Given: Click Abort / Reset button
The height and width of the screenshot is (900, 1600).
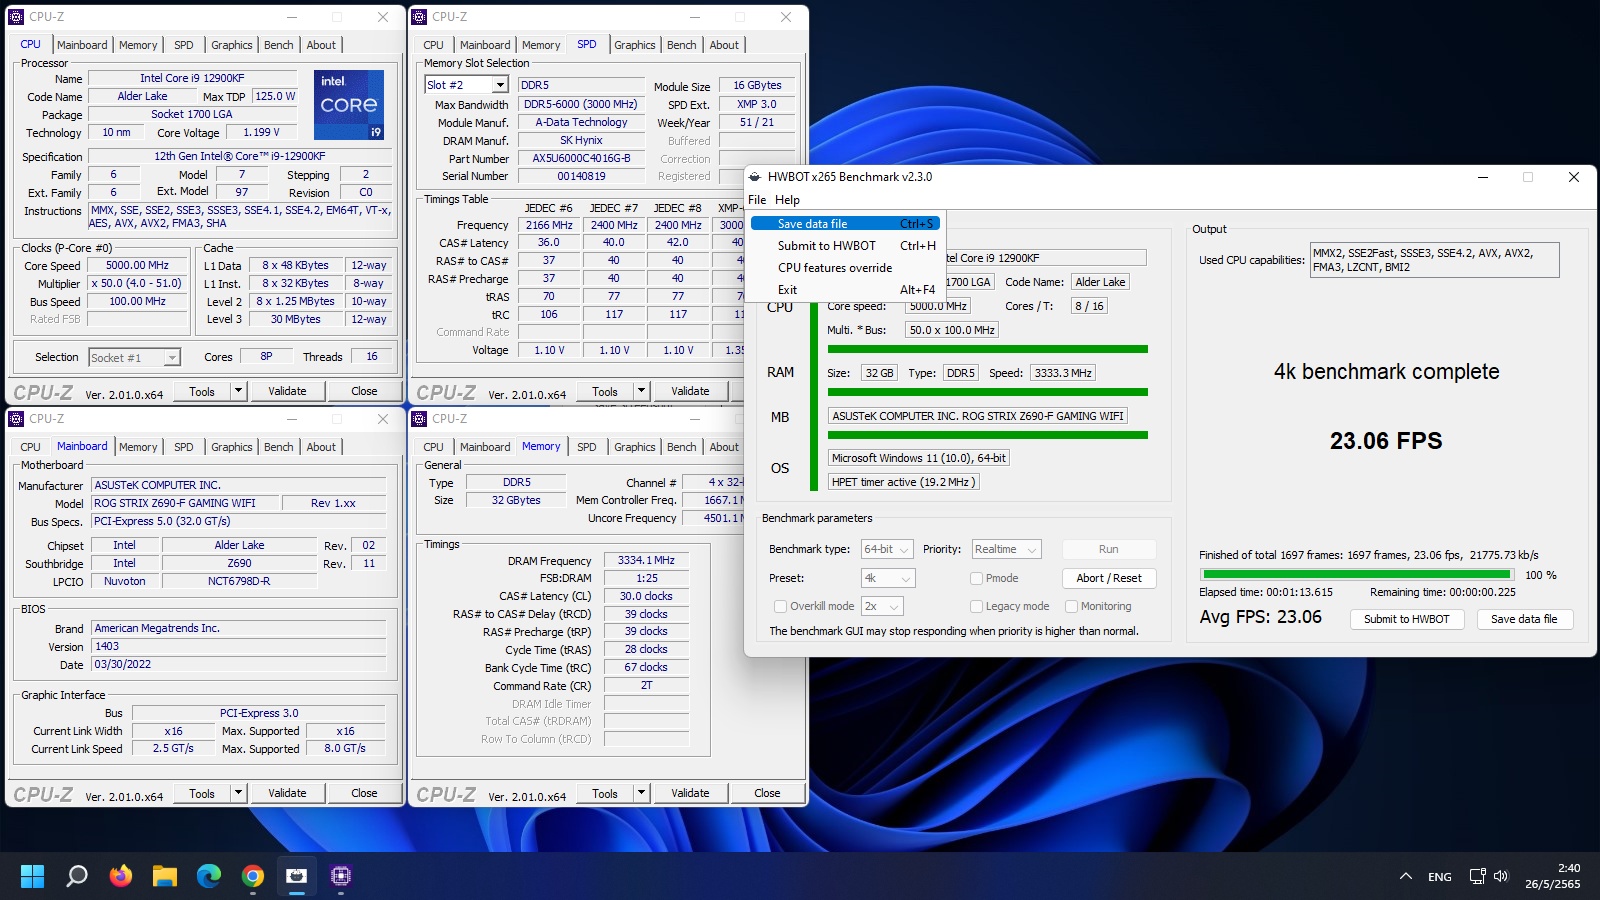Looking at the screenshot, I should pos(1109,578).
